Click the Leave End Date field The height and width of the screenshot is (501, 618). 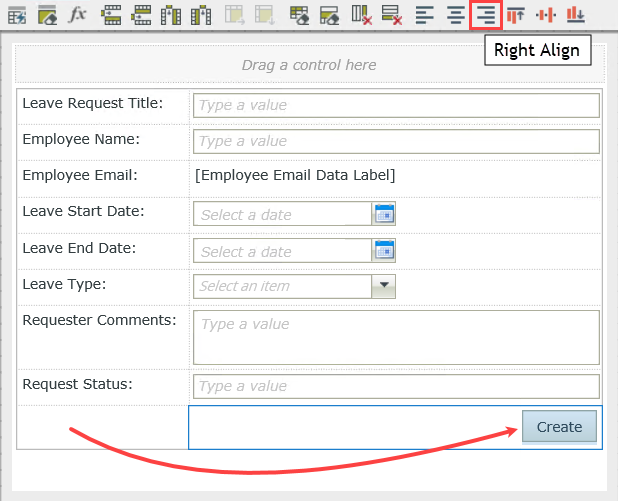click(283, 251)
